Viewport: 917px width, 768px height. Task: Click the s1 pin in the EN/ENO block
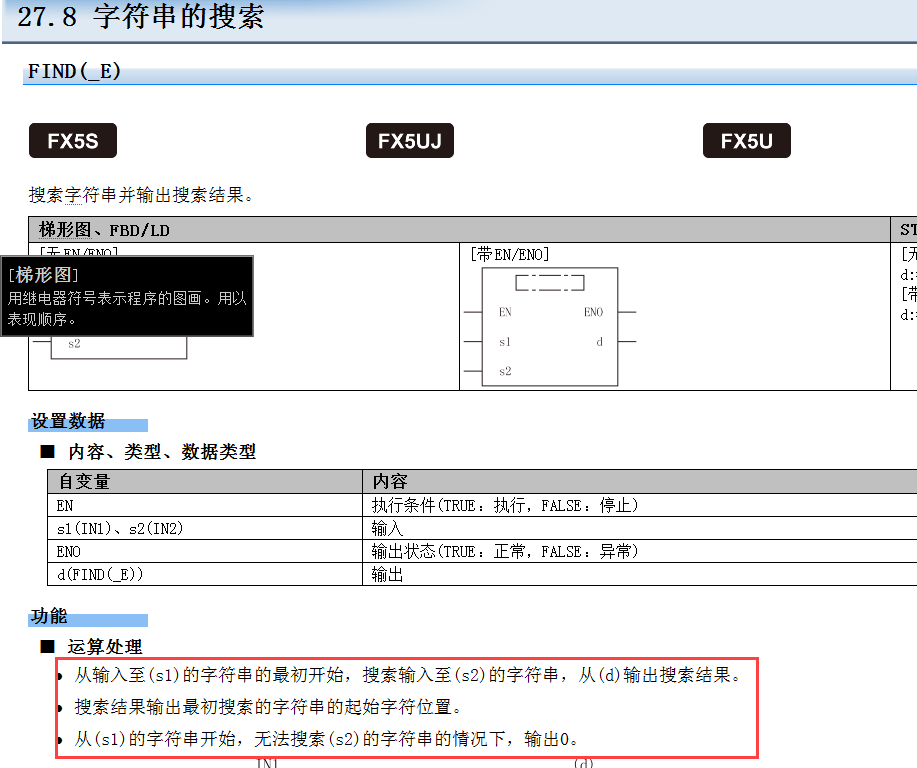[505, 342]
